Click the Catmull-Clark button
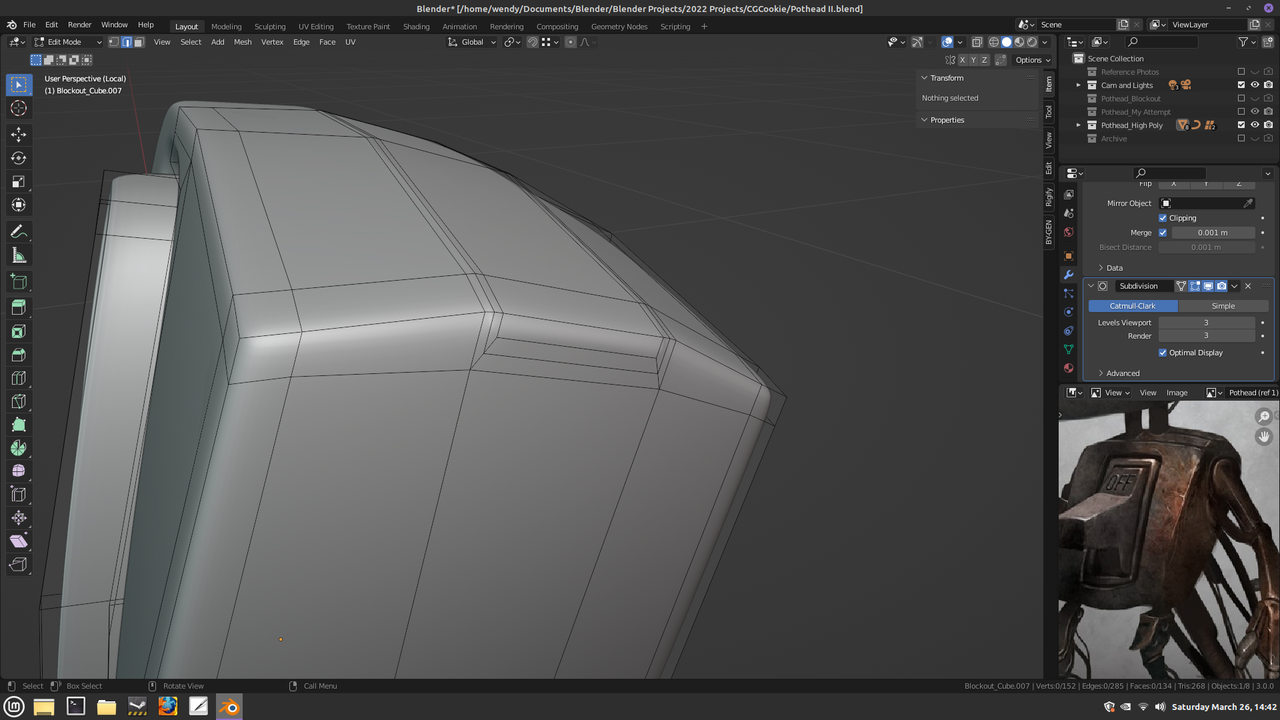The width and height of the screenshot is (1280, 720). tap(1132, 305)
